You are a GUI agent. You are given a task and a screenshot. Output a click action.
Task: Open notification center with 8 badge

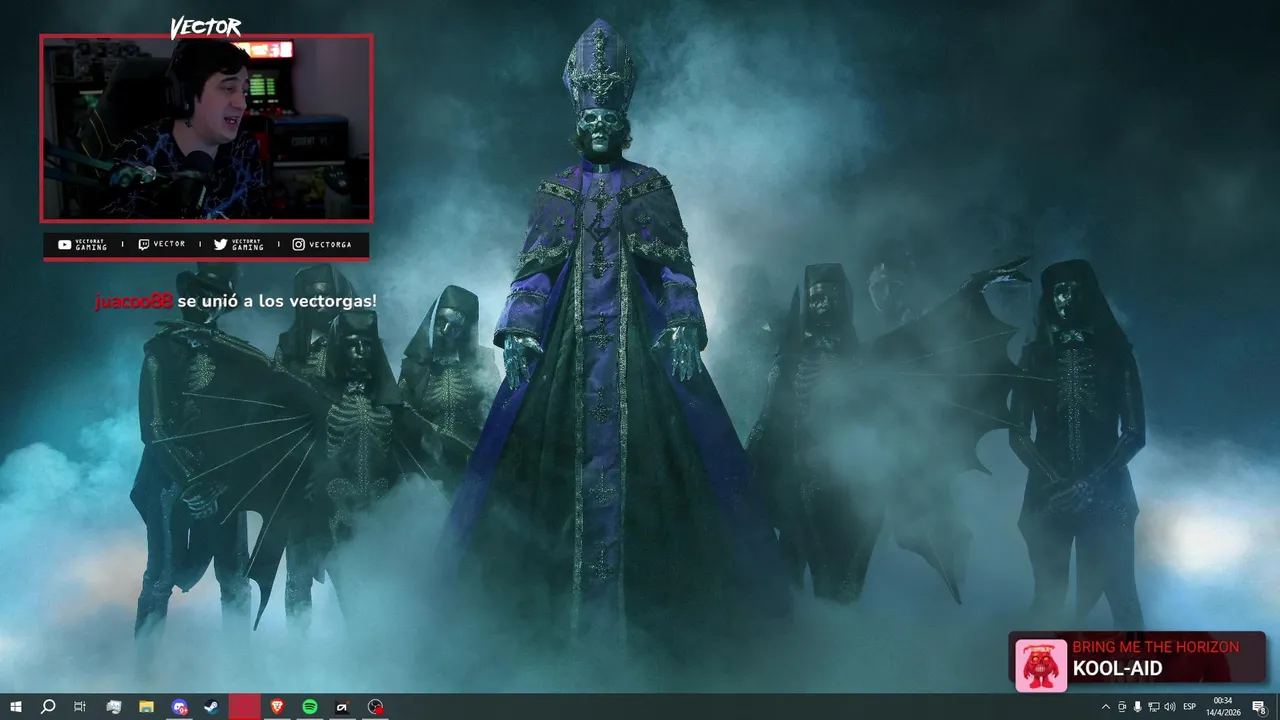(x=1260, y=707)
